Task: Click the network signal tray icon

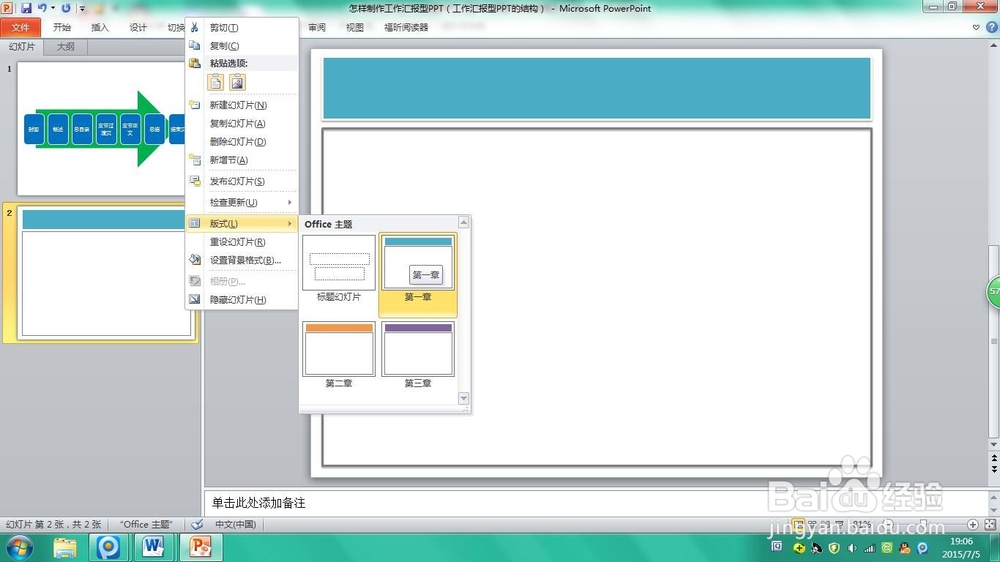Action: [869, 548]
